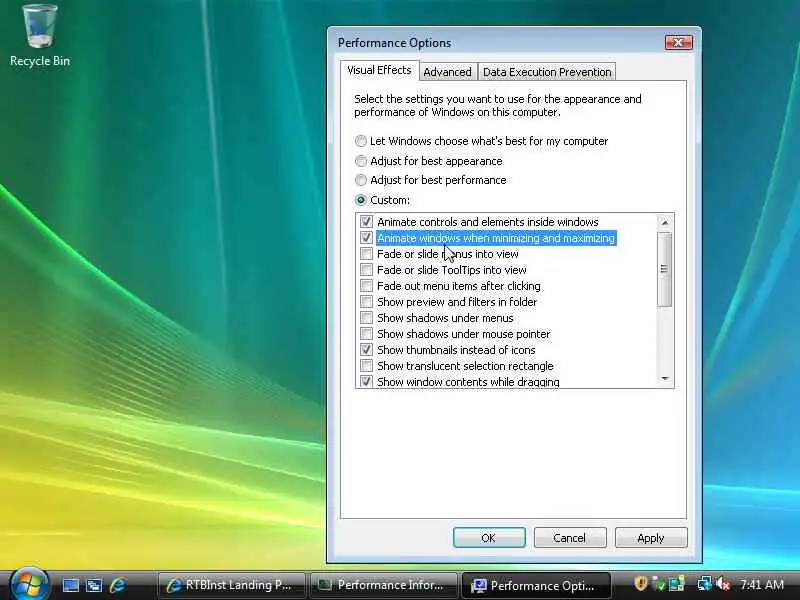Enable Show shadows under mouse pointer
Screen dimensions: 800x600
click(366, 334)
